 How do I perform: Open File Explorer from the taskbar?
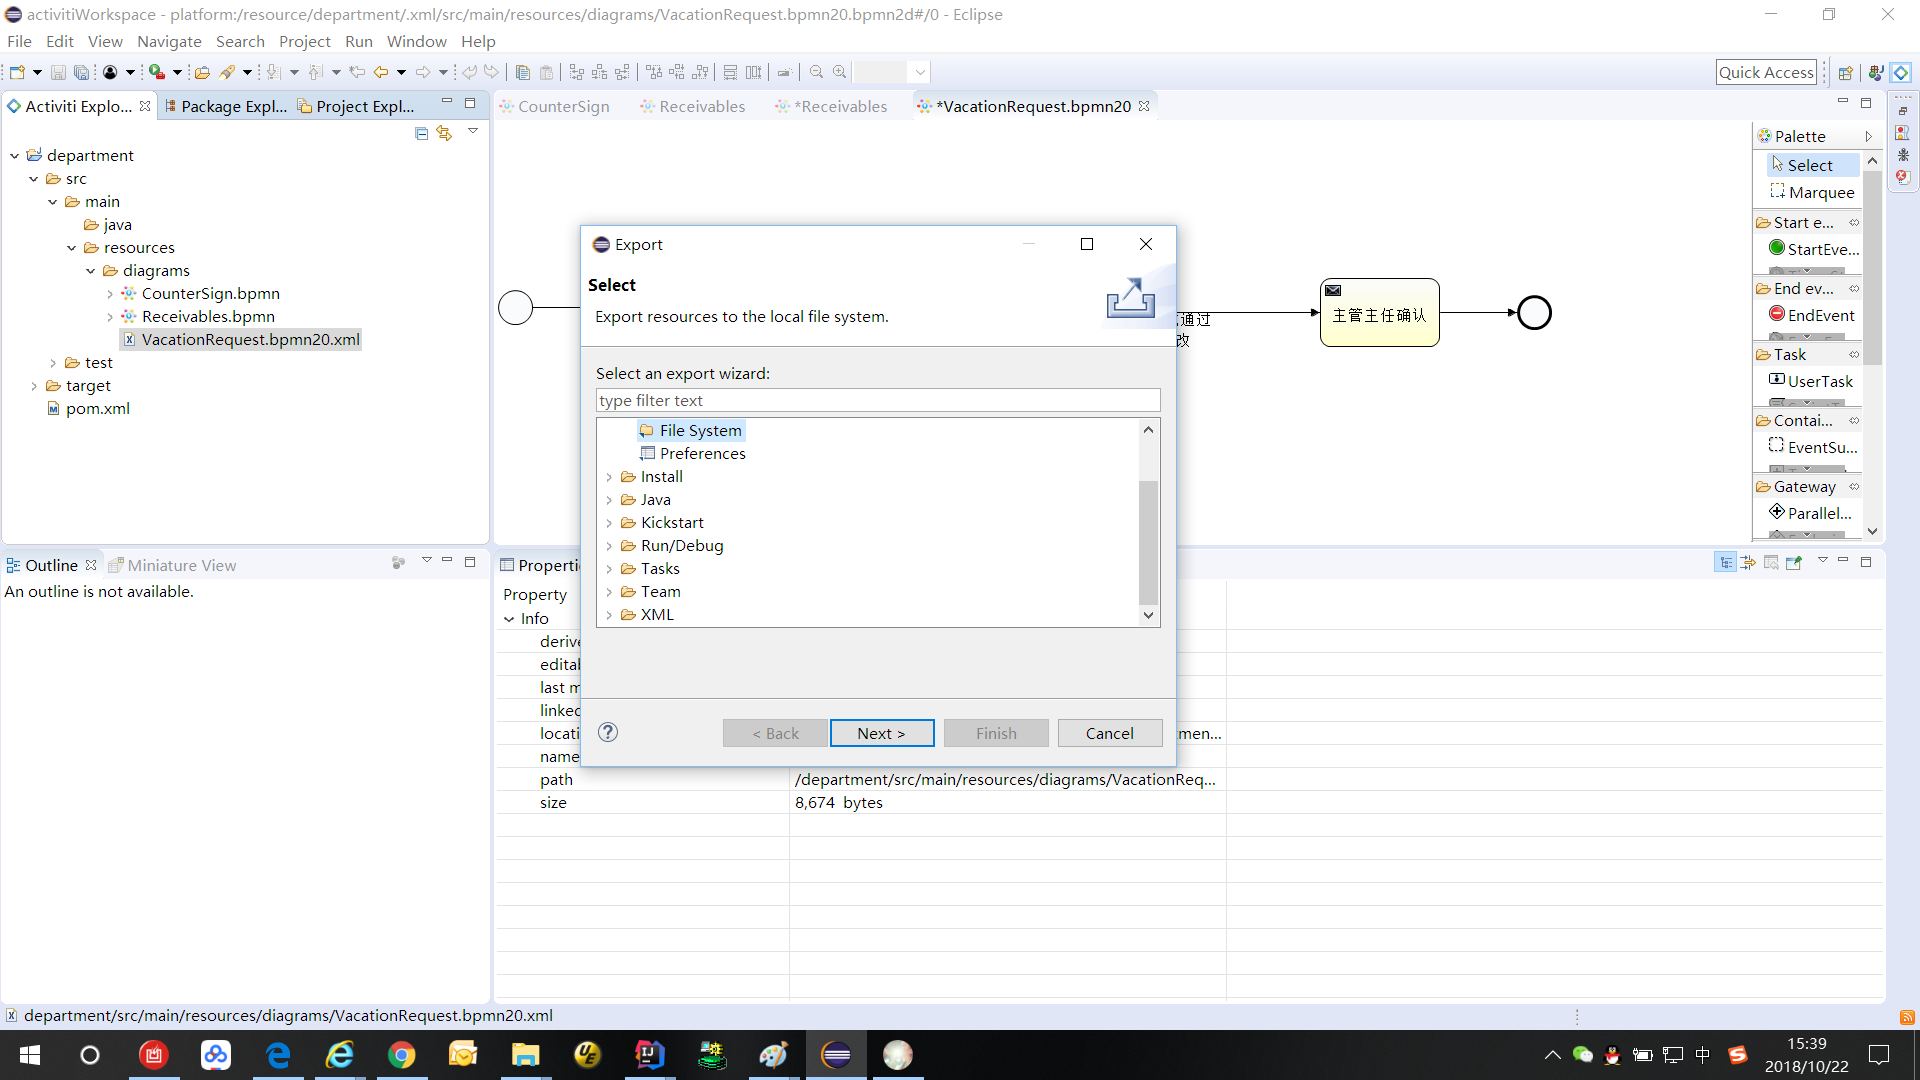coord(526,1055)
